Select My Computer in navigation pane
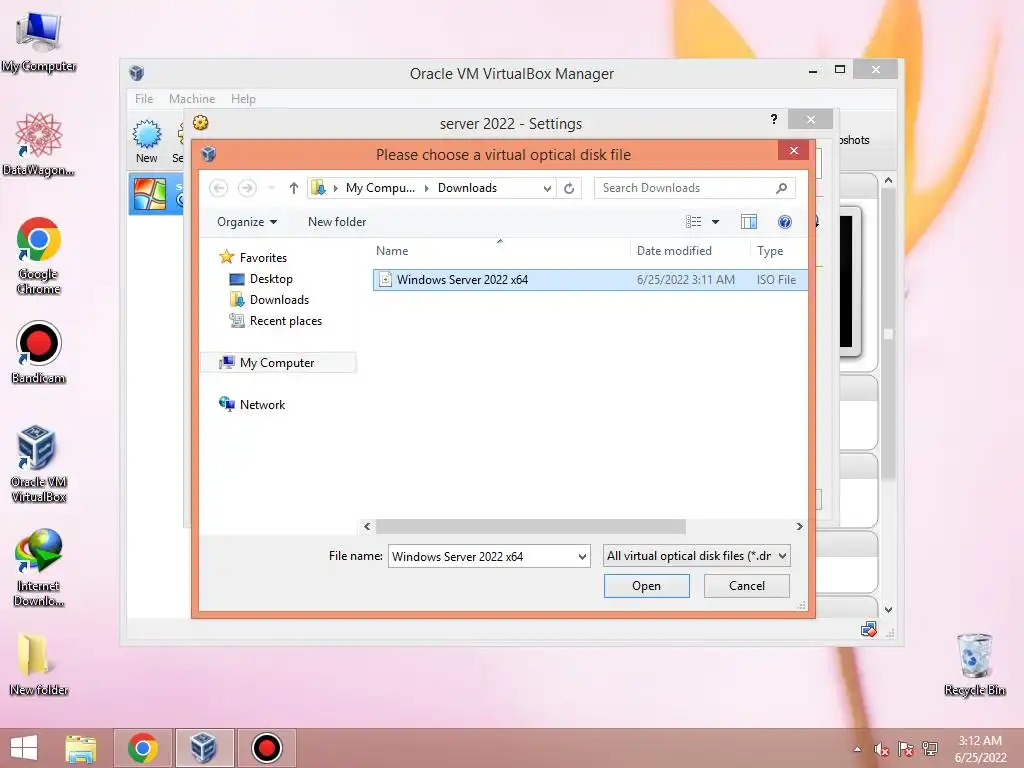 pyautogui.click(x=279, y=362)
